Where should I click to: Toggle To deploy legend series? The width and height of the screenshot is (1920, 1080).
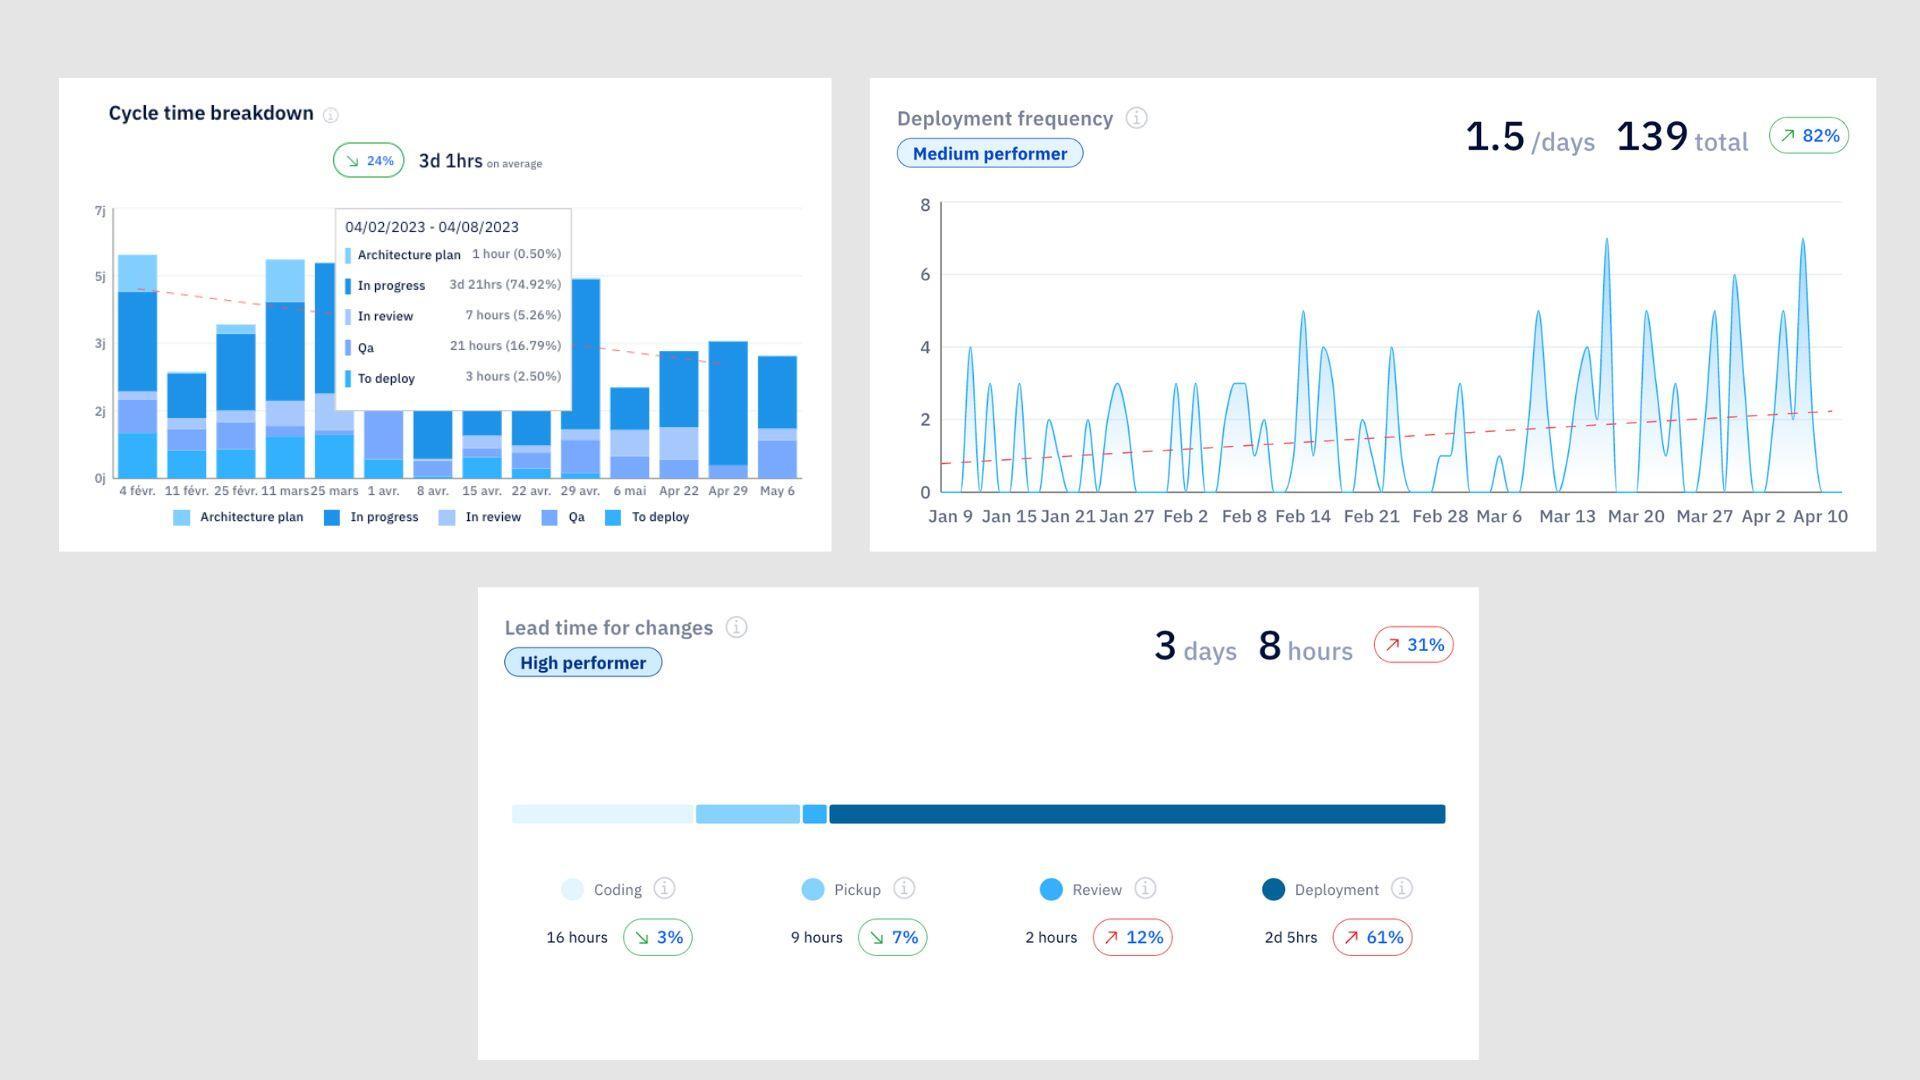click(647, 517)
